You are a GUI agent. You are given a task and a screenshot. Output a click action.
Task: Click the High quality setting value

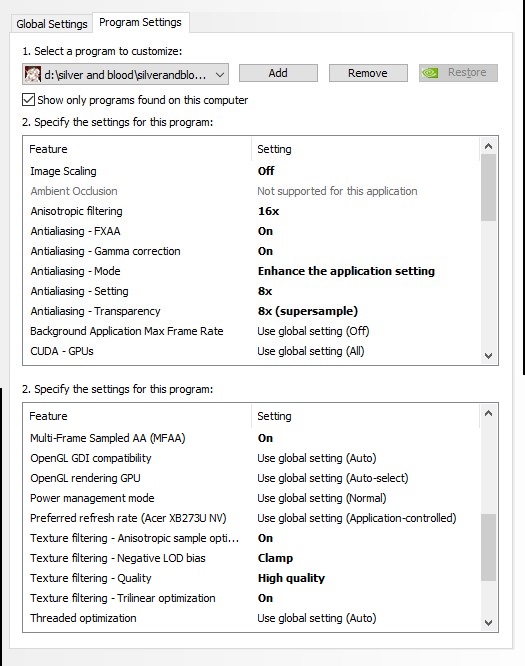tap(291, 578)
